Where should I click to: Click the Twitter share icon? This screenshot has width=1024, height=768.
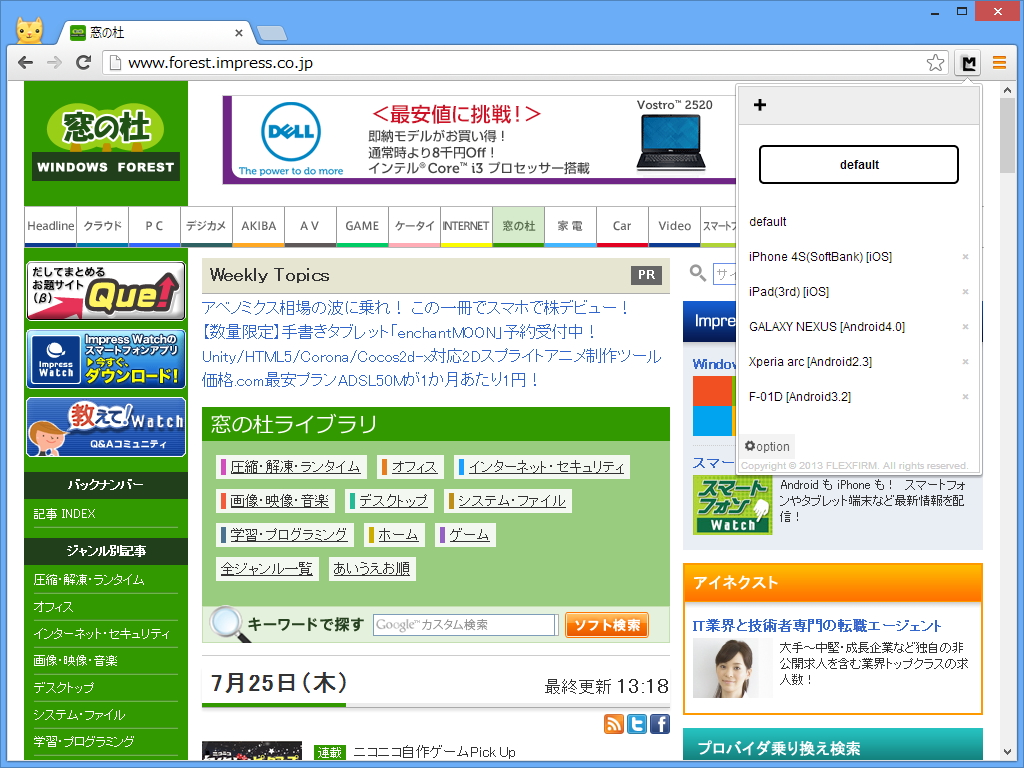point(639,723)
